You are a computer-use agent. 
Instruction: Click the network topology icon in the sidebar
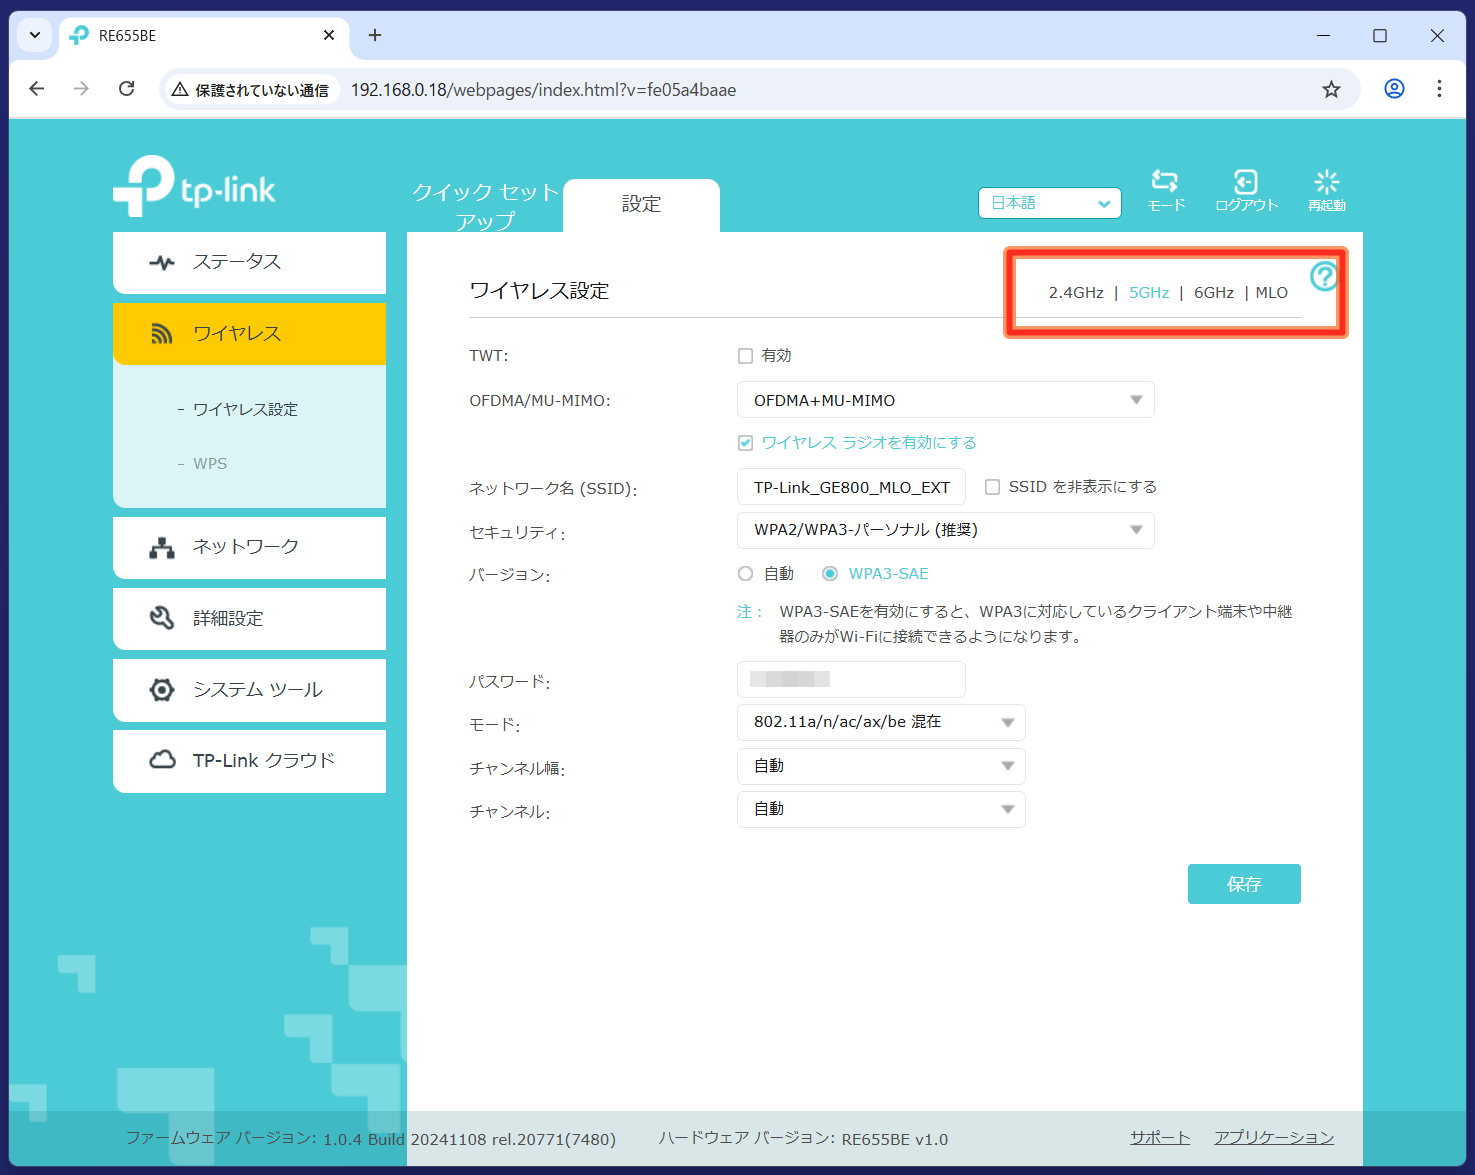coord(162,547)
